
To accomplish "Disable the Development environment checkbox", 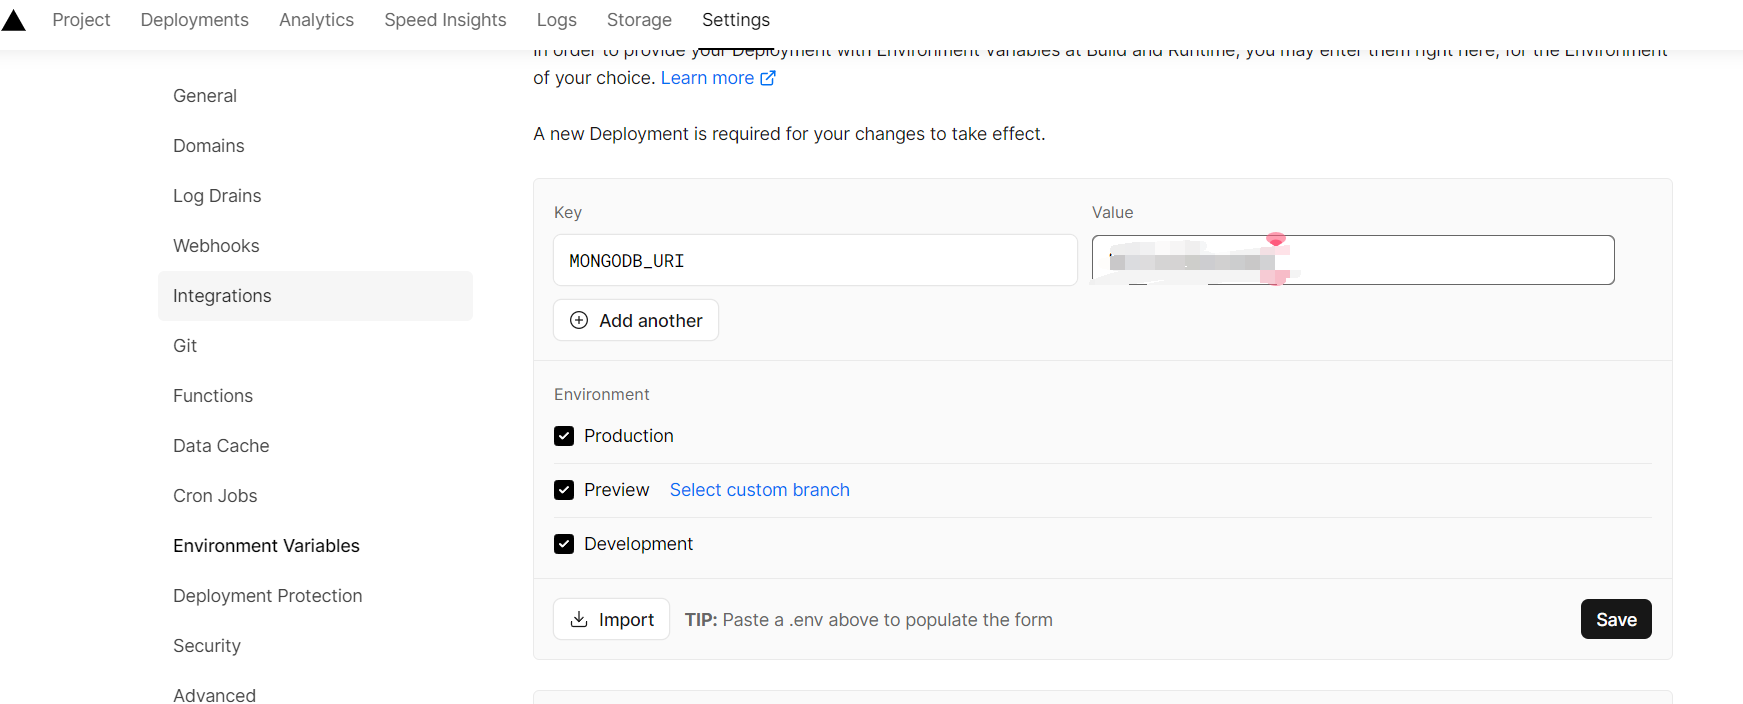I will point(564,544).
